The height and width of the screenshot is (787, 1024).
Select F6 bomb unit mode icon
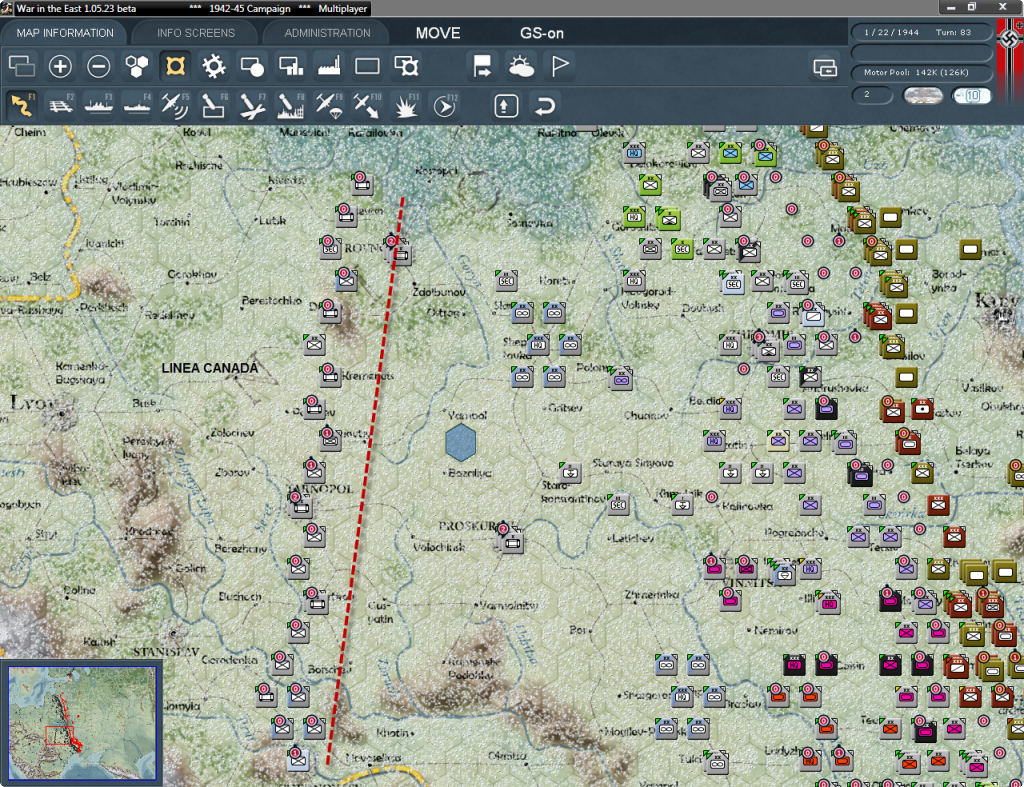click(214, 105)
